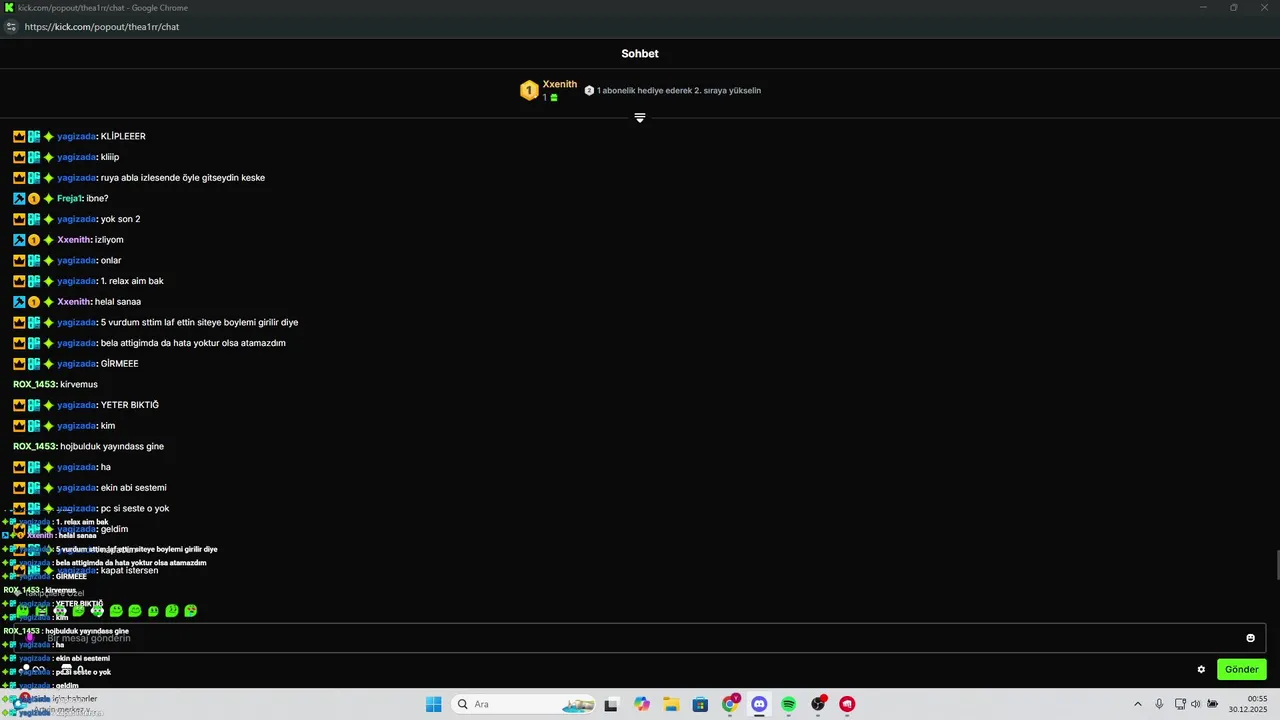
Task: Focus the 'Bir mesaj gönderin' message input
Action: click(640, 638)
